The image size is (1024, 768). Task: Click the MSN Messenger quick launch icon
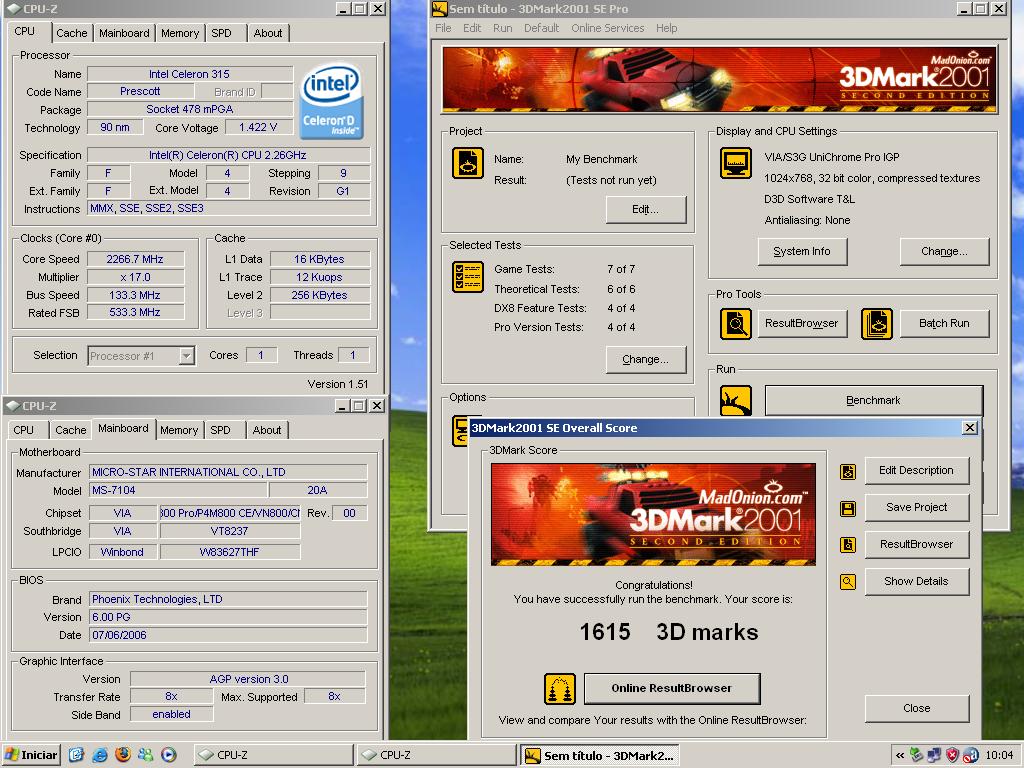pos(146,755)
